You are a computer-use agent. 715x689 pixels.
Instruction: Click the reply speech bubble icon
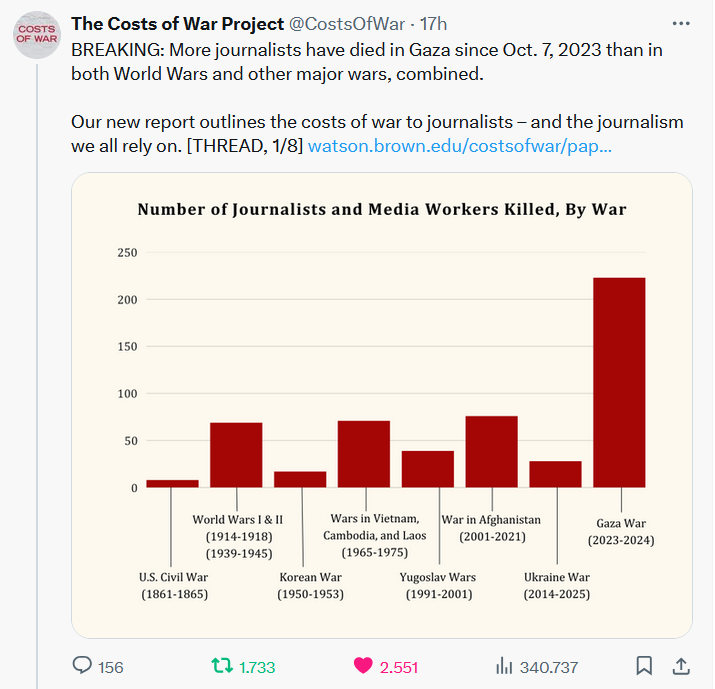(x=83, y=666)
